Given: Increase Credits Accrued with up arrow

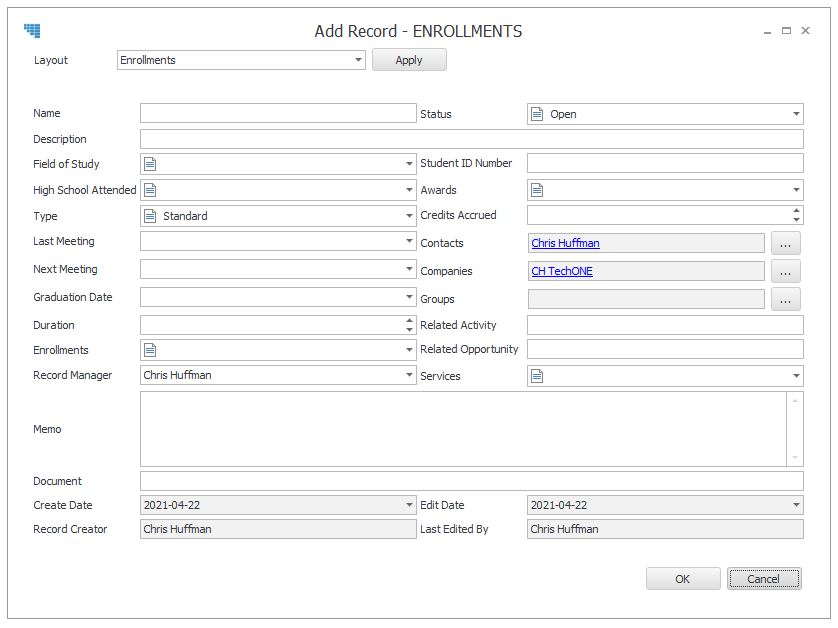Looking at the screenshot, I should tap(796, 211).
